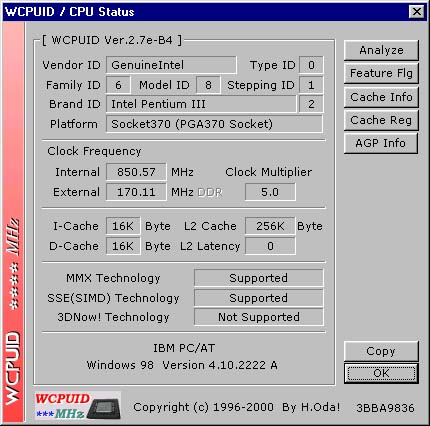
Task: Select the Vendor ID GenuineIntel field
Action: [x=171, y=65]
